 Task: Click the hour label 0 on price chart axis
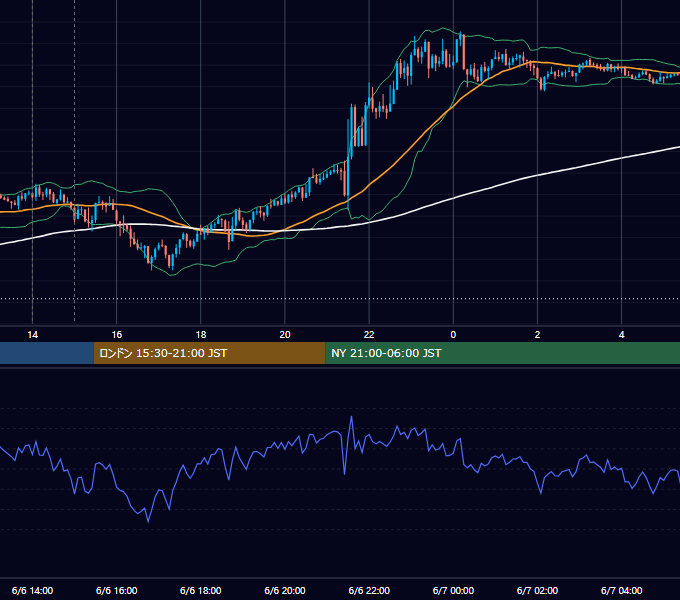click(453, 335)
